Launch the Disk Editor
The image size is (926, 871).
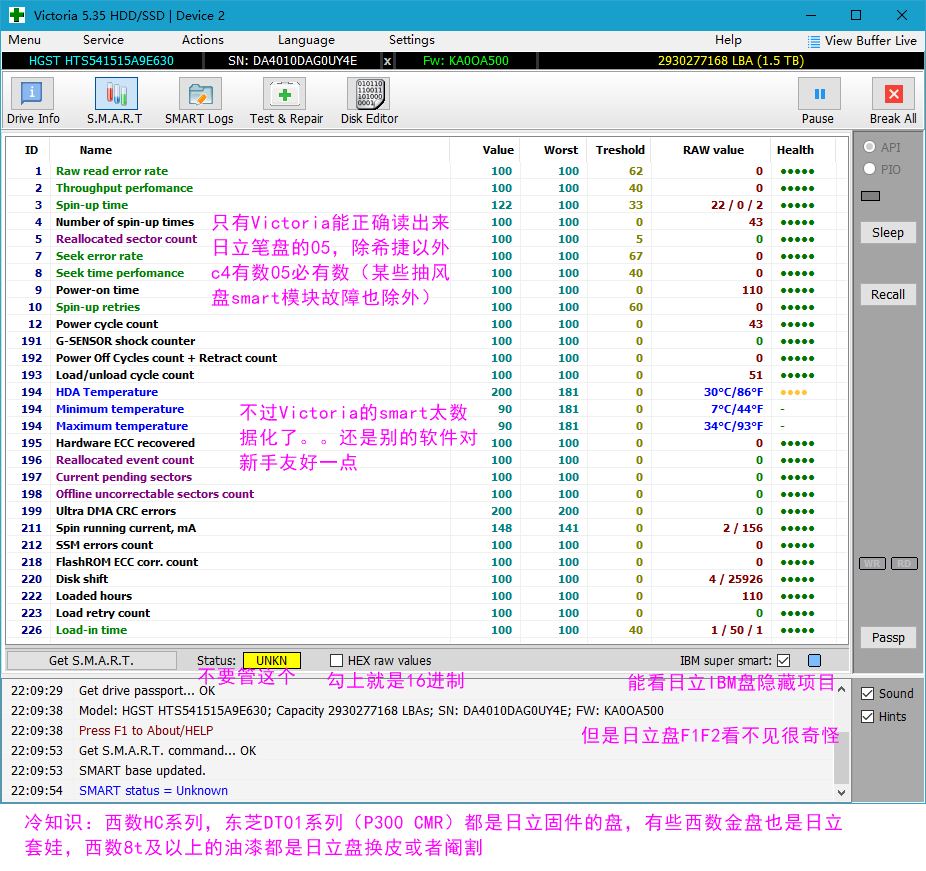[x=369, y=101]
